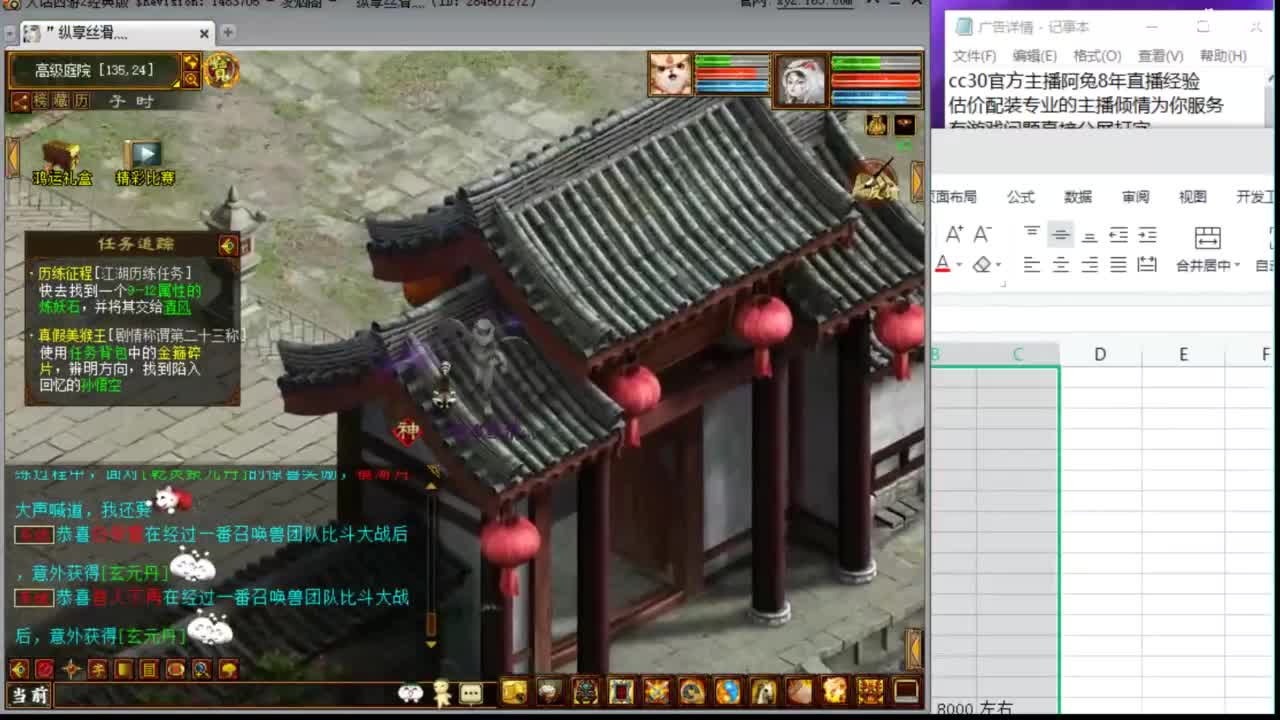This screenshot has width=1280, height=720.
Task: Click the first gold icon in the bottom action bar
Action: [x=514, y=691]
